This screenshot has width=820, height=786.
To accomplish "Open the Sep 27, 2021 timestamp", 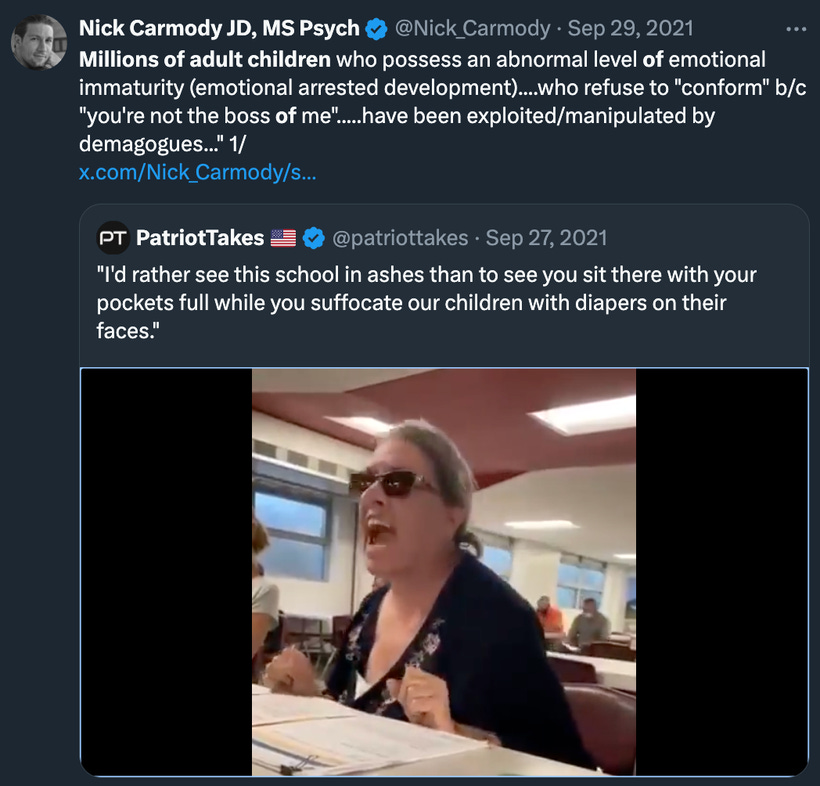I will (546, 238).
